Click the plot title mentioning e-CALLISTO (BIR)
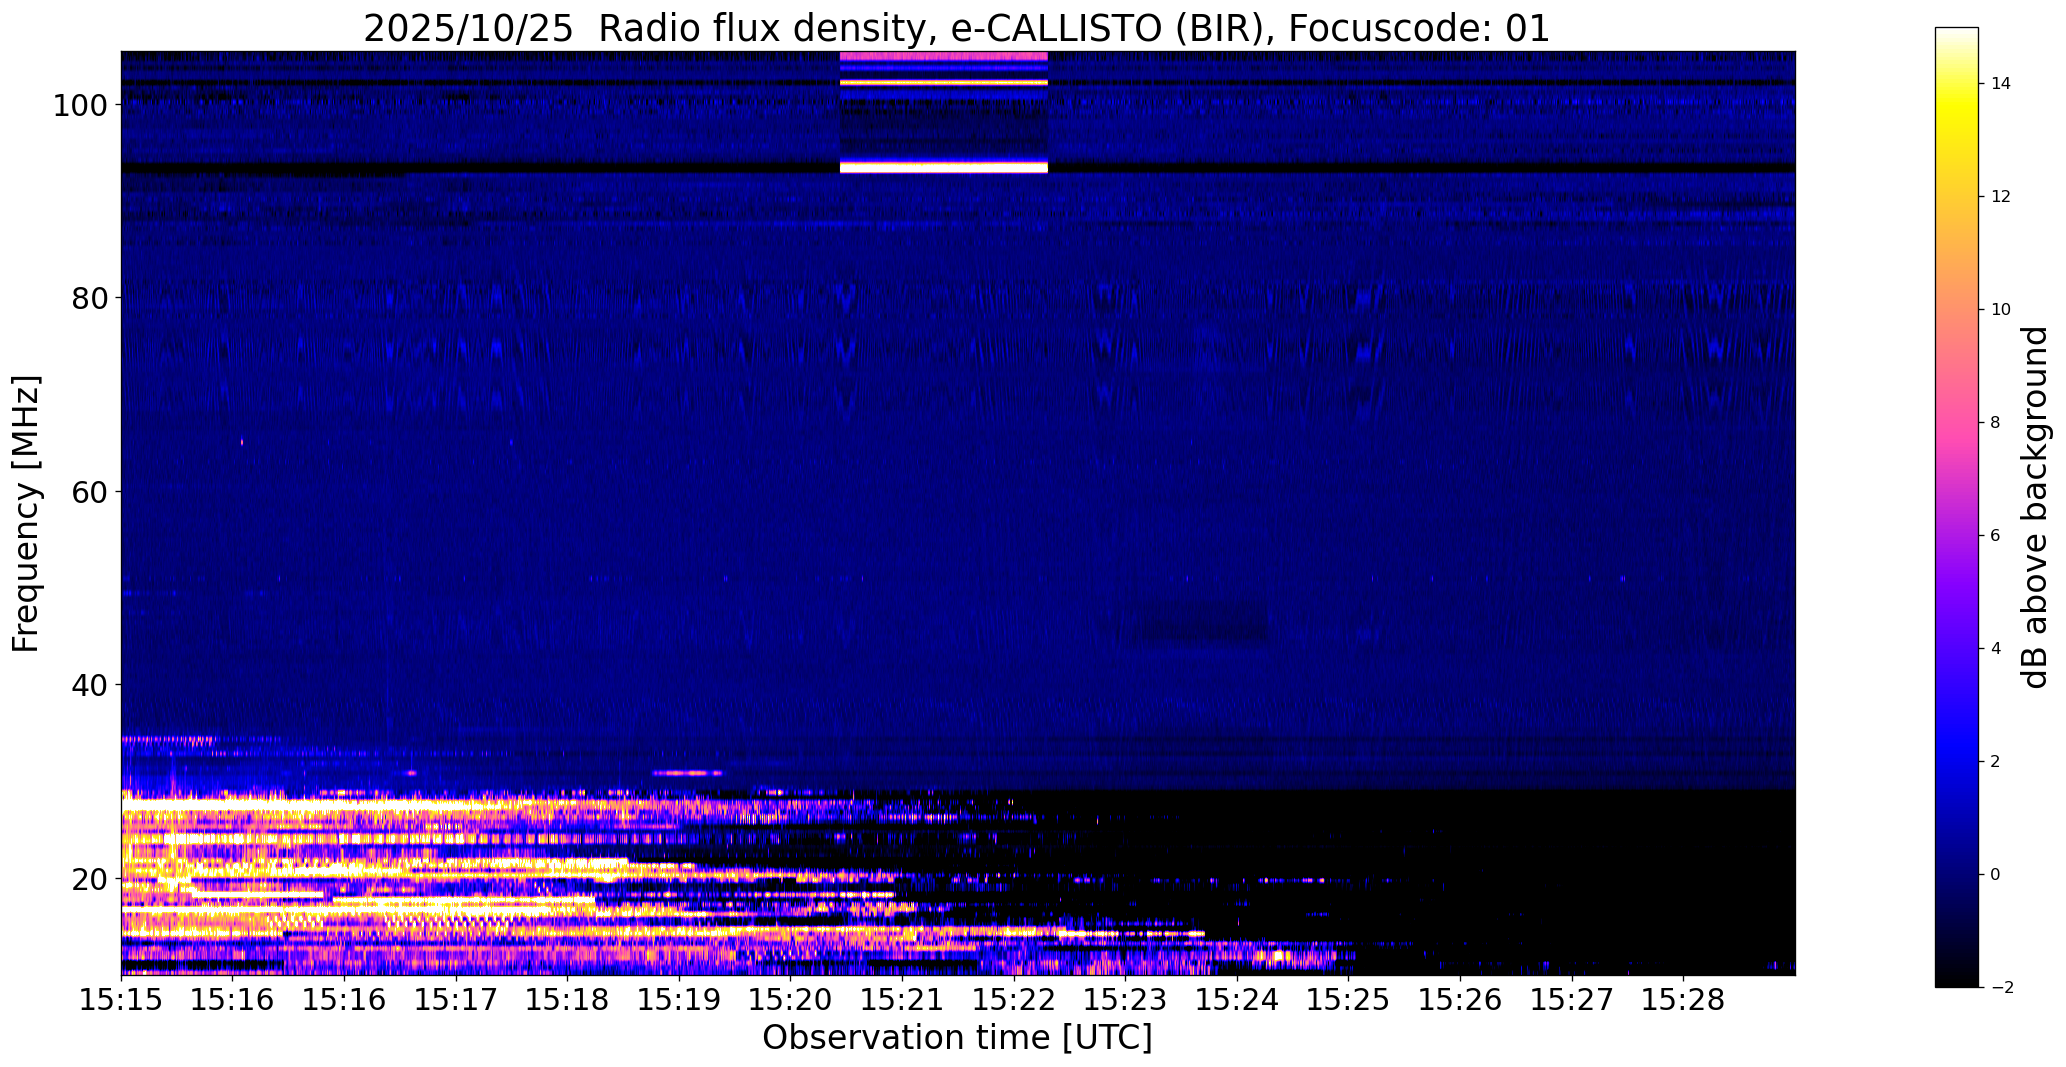 pyautogui.click(x=956, y=28)
